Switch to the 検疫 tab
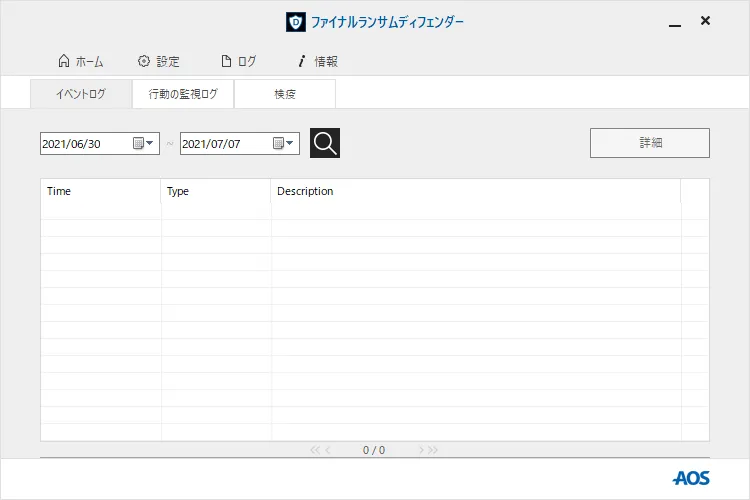Screen dimensions: 750x500 pyautogui.click(x=285, y=94)
